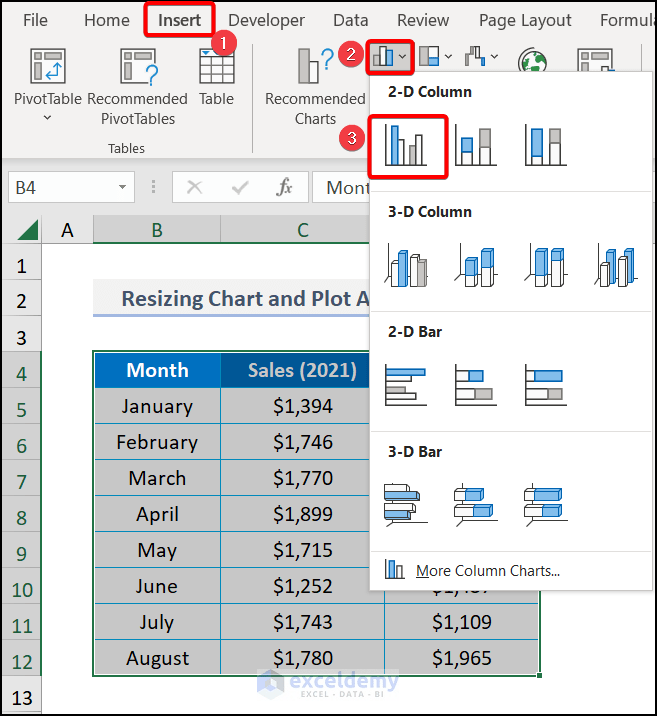Select 2-D 100% Stacked Column chart
Screen dimensions: 657x716
pos(546,146)
